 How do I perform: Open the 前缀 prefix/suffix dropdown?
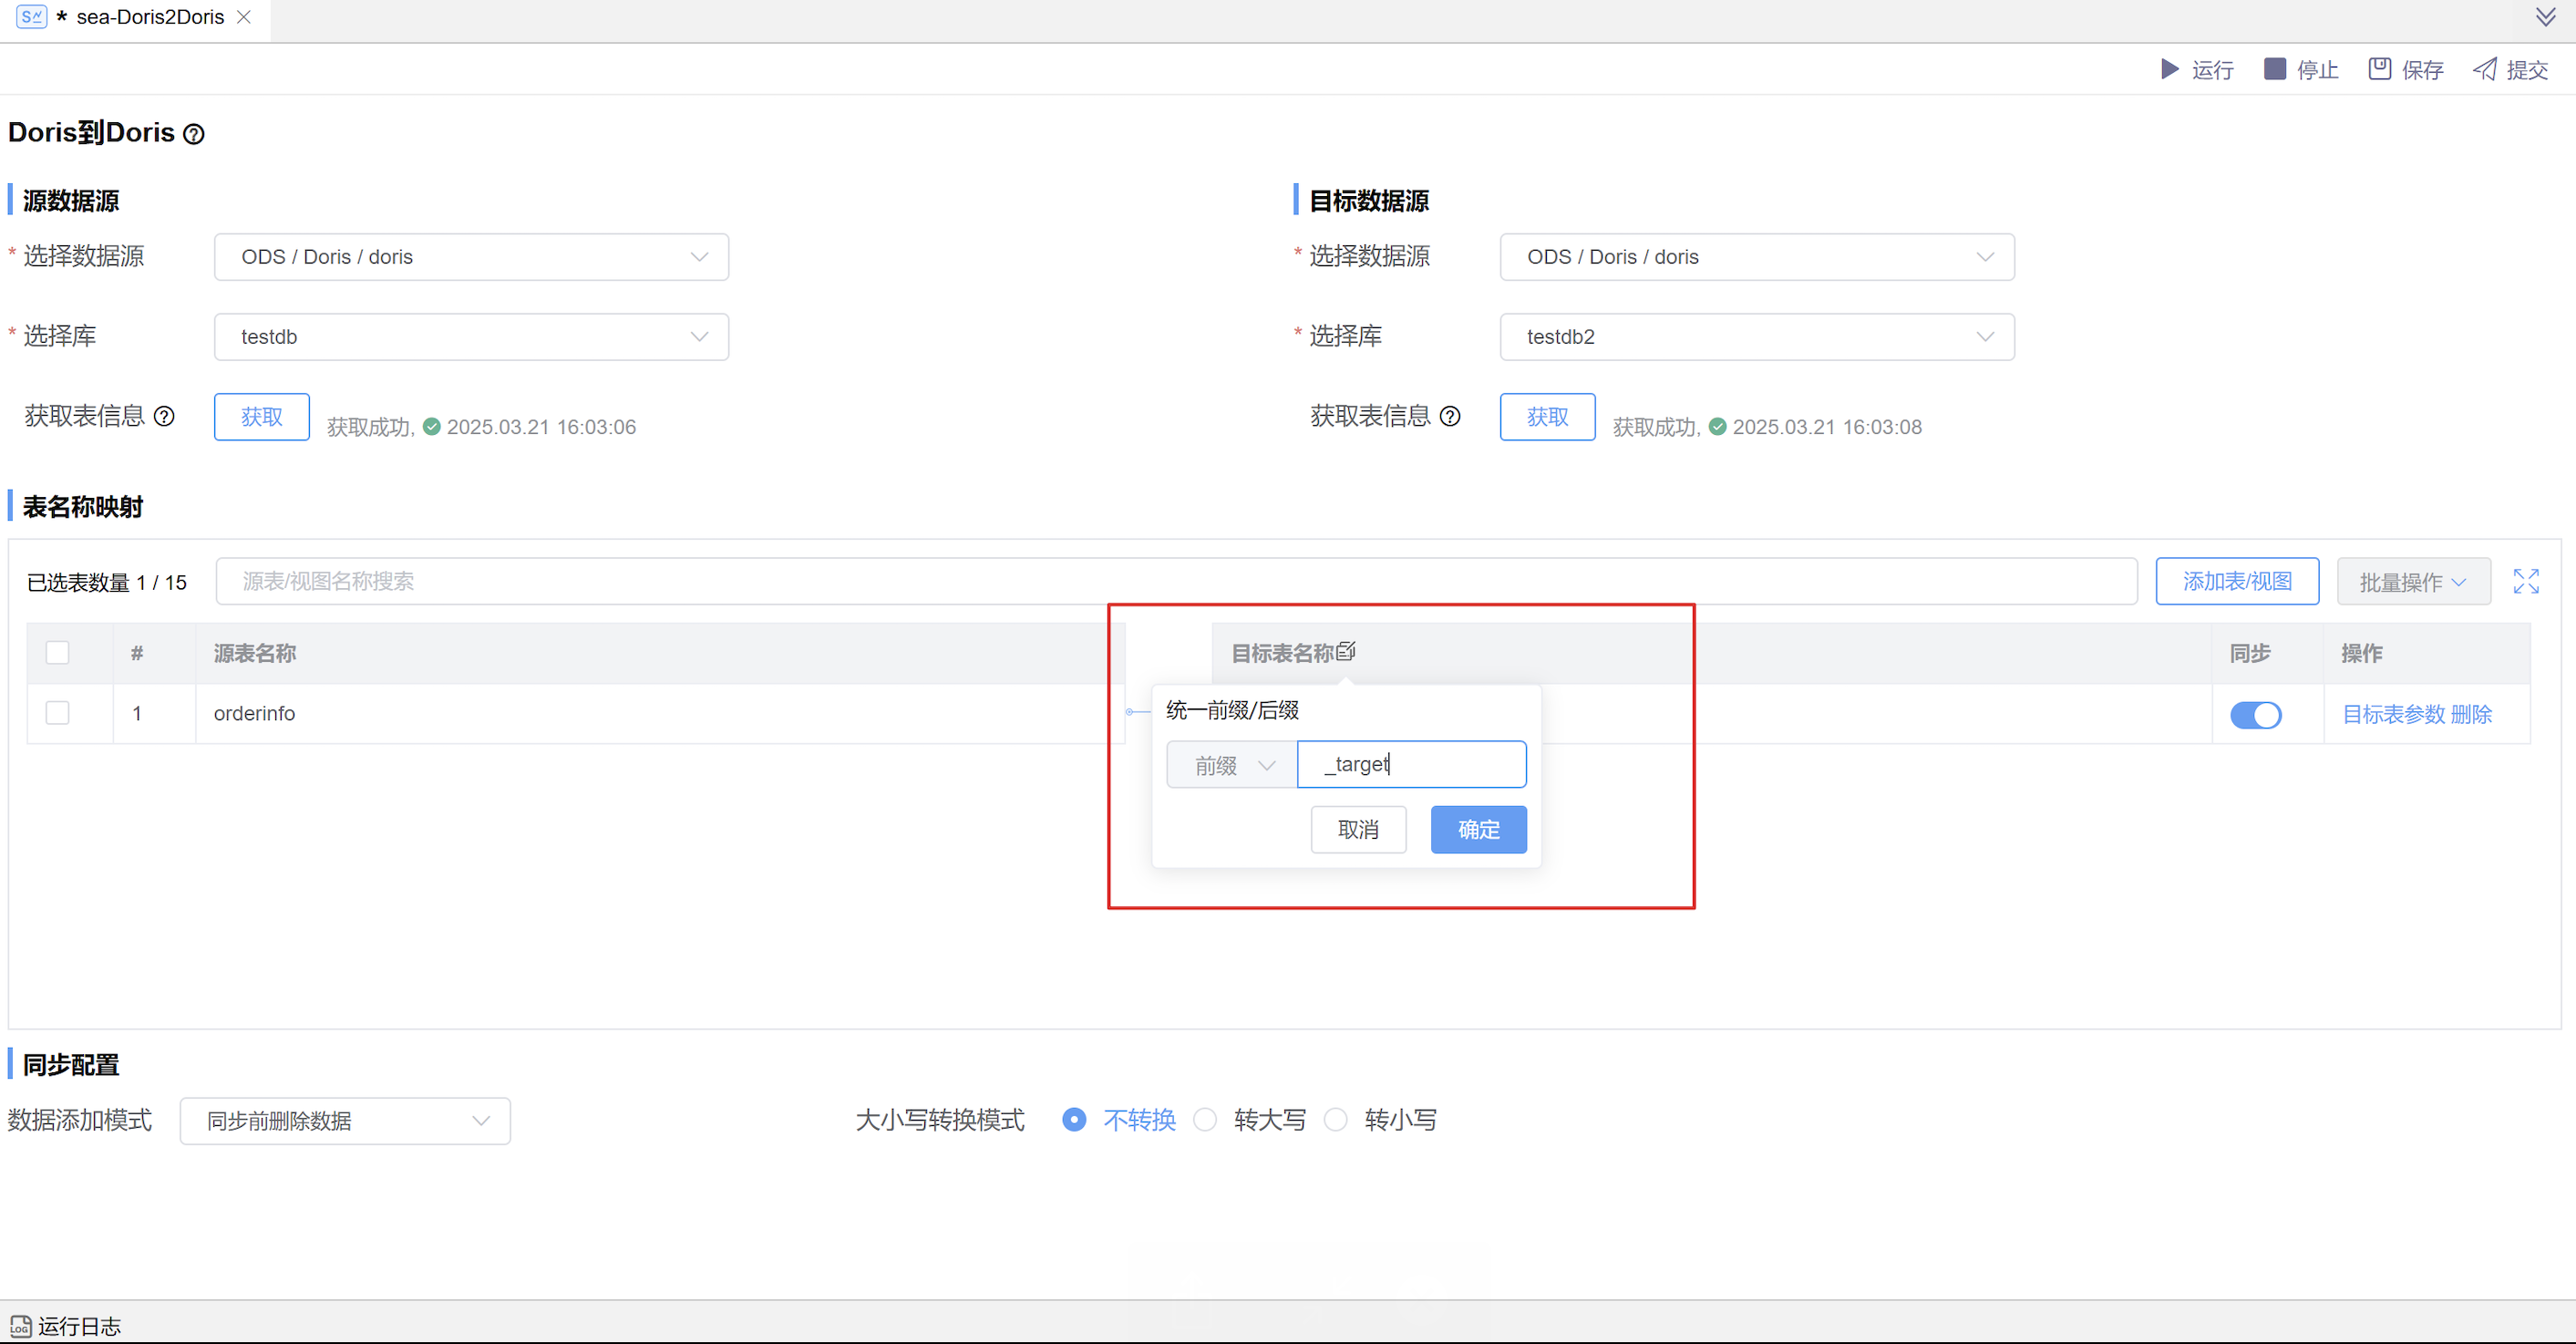click(x=1232, y=765)
